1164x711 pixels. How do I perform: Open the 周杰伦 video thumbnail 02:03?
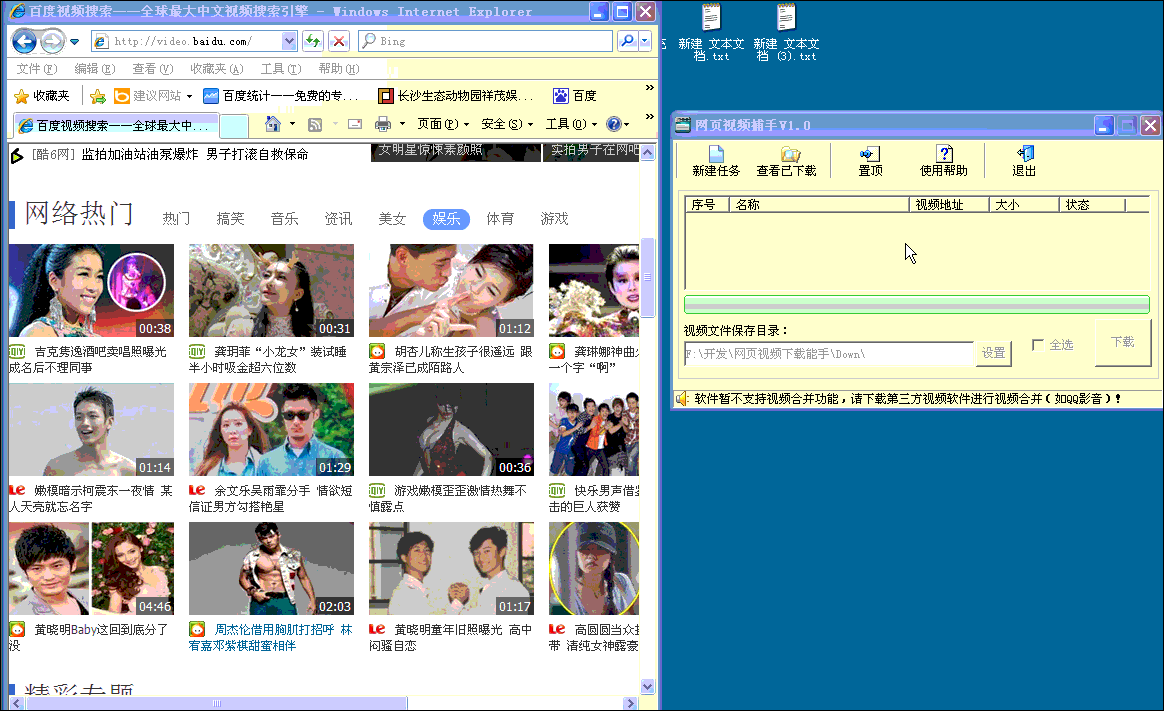(271, 568)
